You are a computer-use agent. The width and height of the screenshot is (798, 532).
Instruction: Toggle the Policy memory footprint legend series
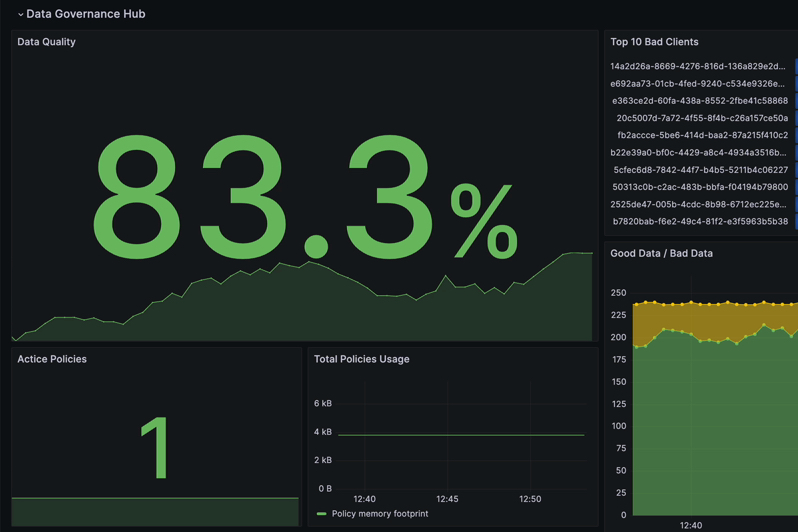point(380,514)
